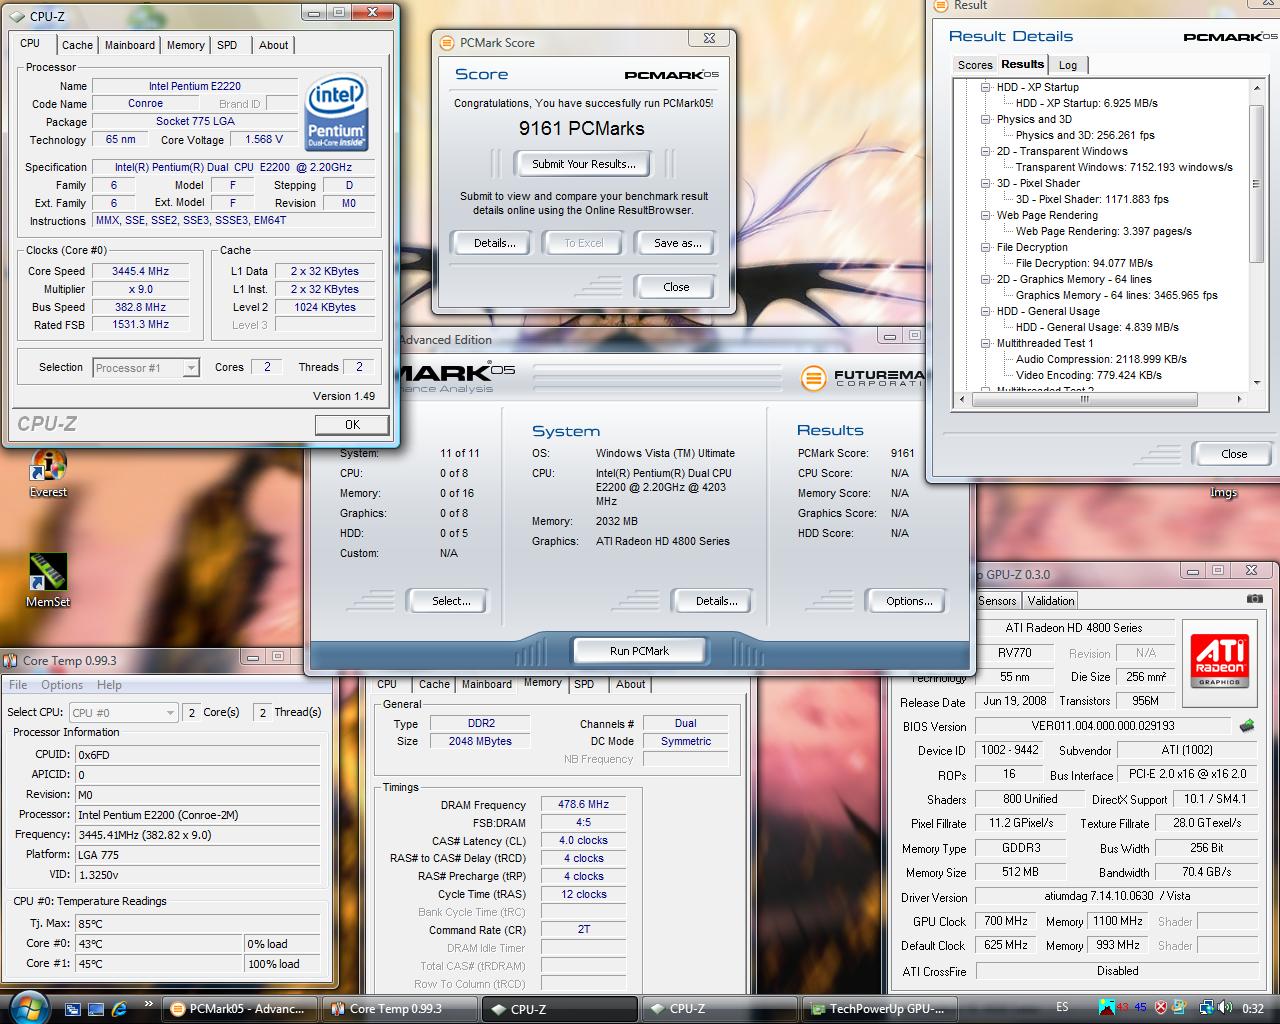Click the Intel Pentium logo in CPU-Z

[x=337, y=113]
